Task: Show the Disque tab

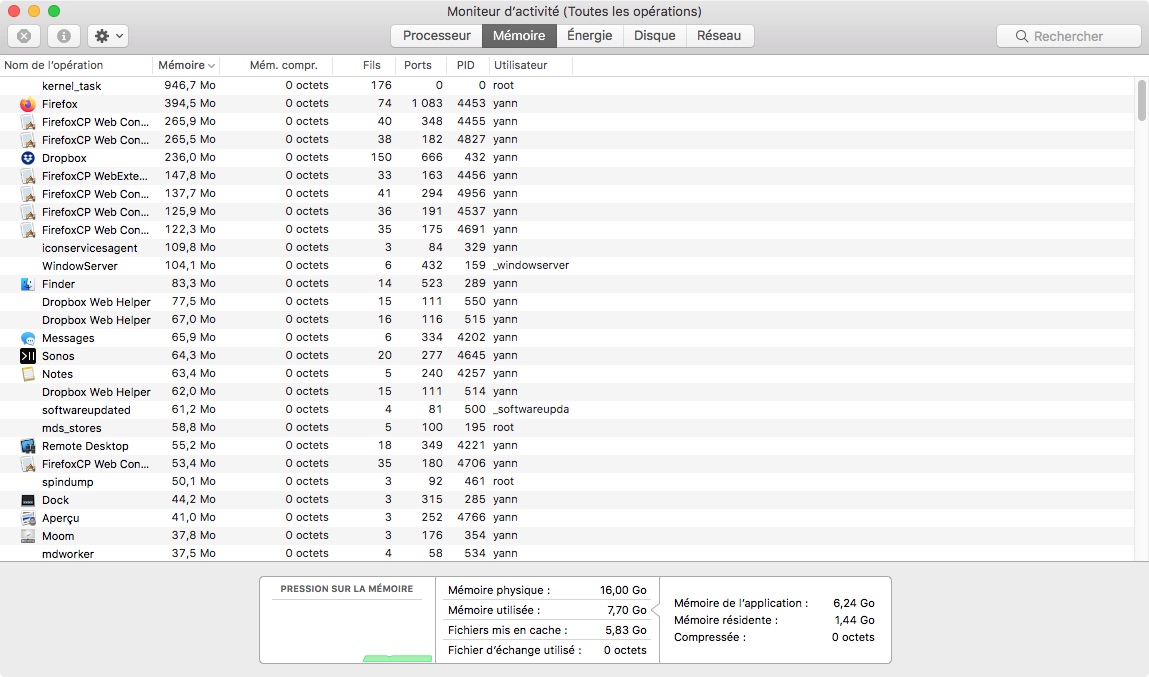Action: [654, 36]
